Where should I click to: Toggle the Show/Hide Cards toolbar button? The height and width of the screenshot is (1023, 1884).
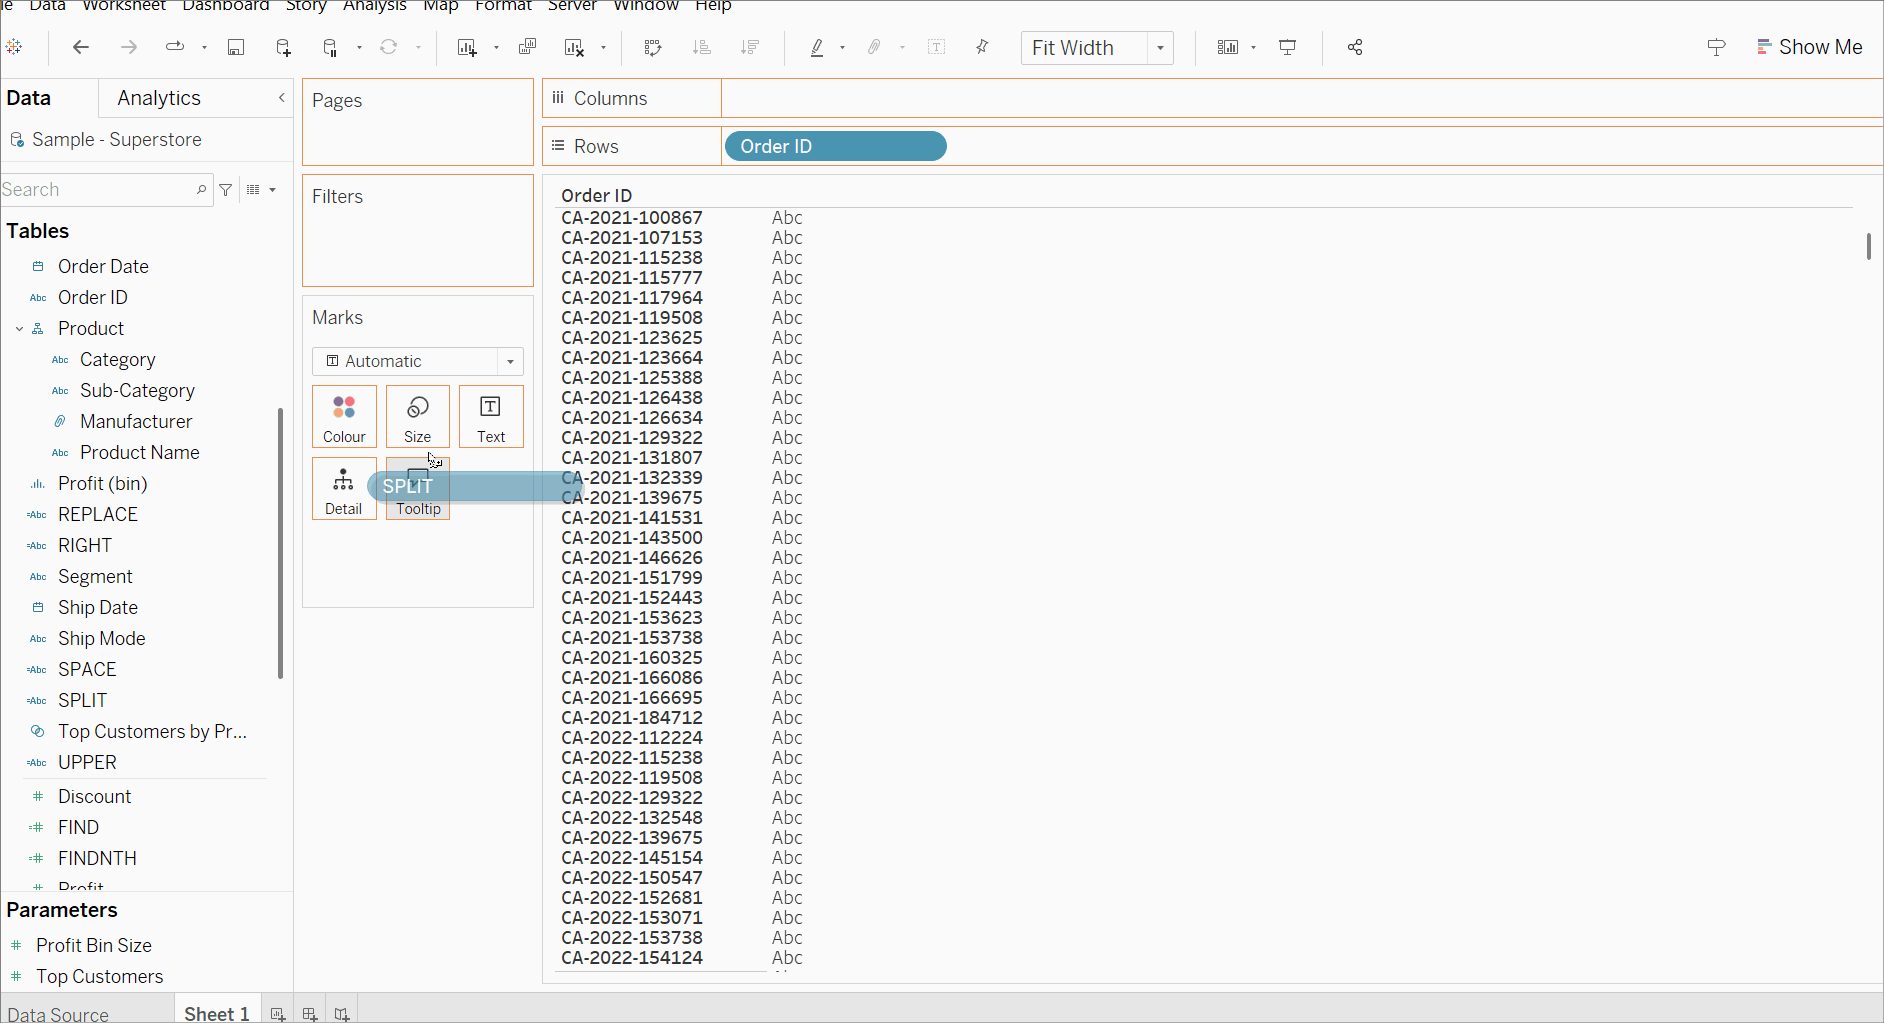[1228, 47]
